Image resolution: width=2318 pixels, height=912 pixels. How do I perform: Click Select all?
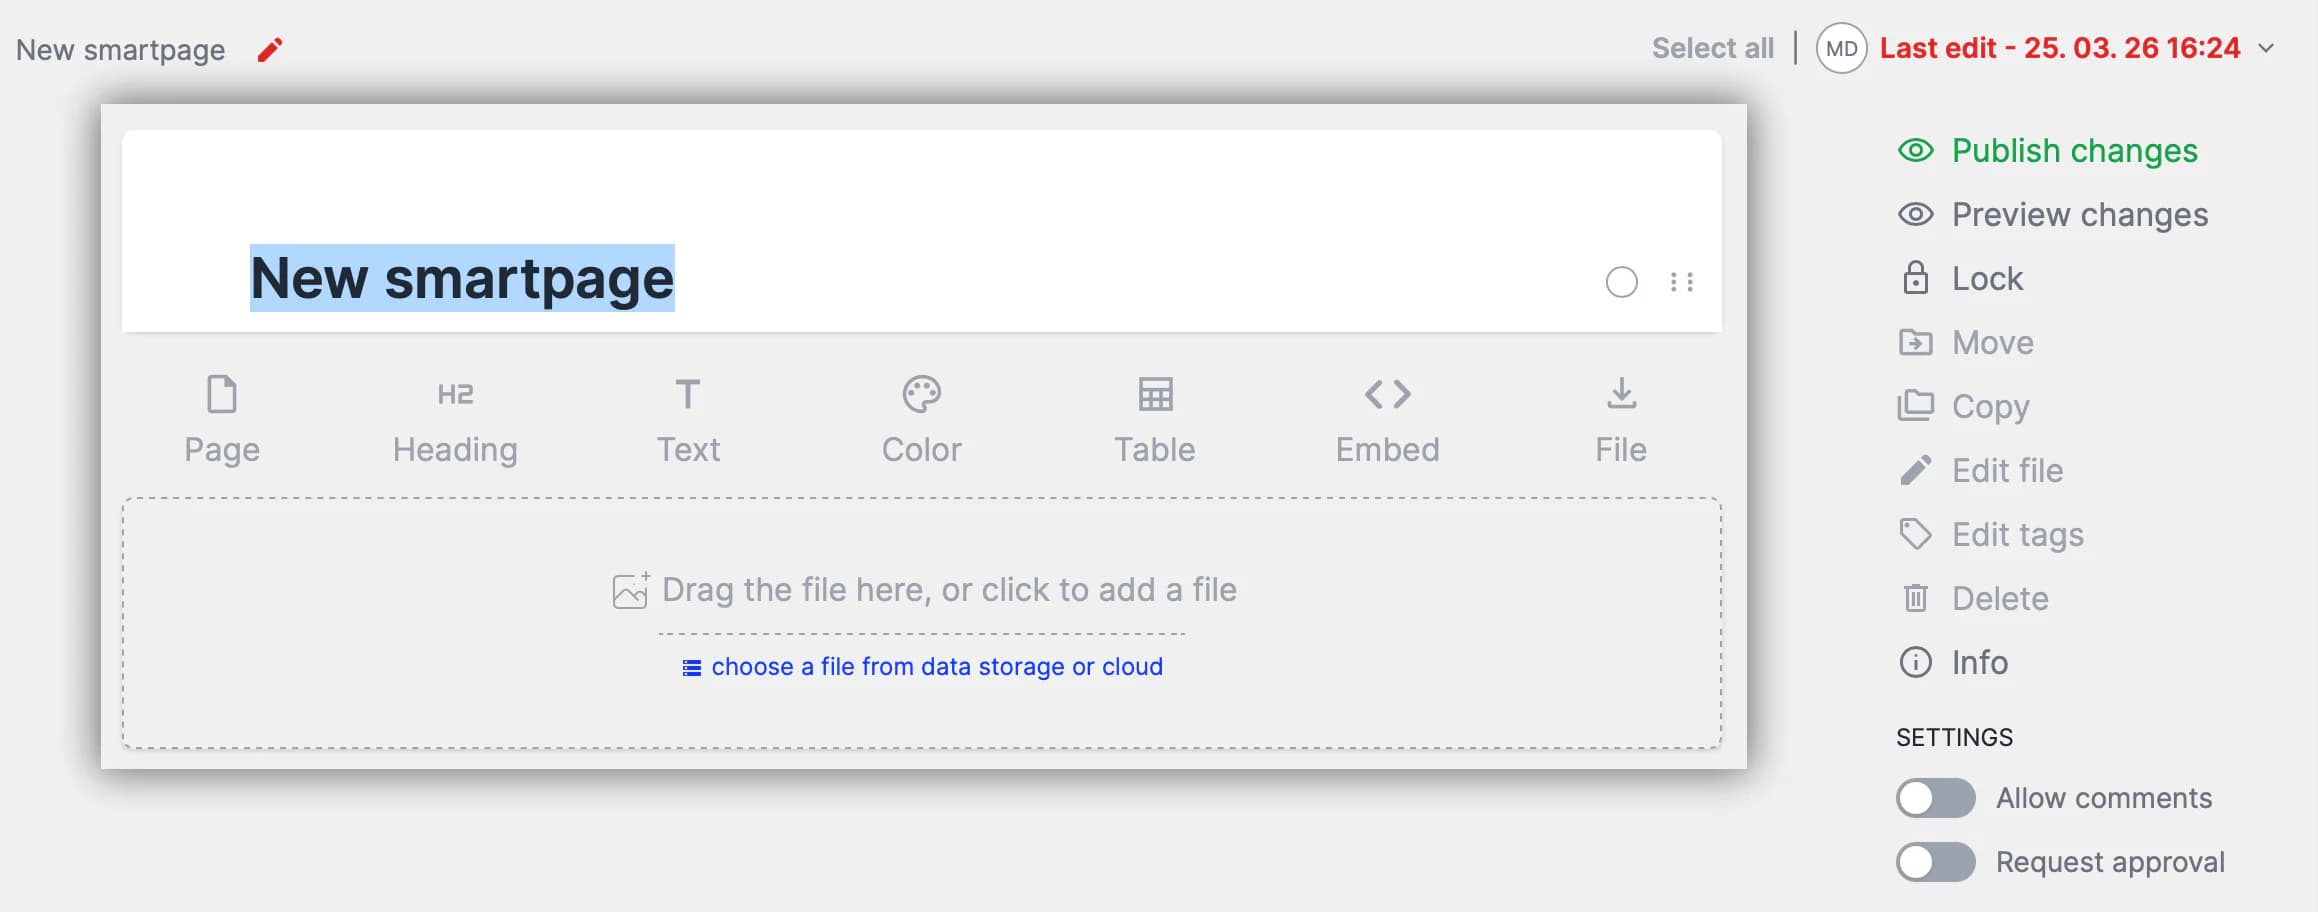1712,48
